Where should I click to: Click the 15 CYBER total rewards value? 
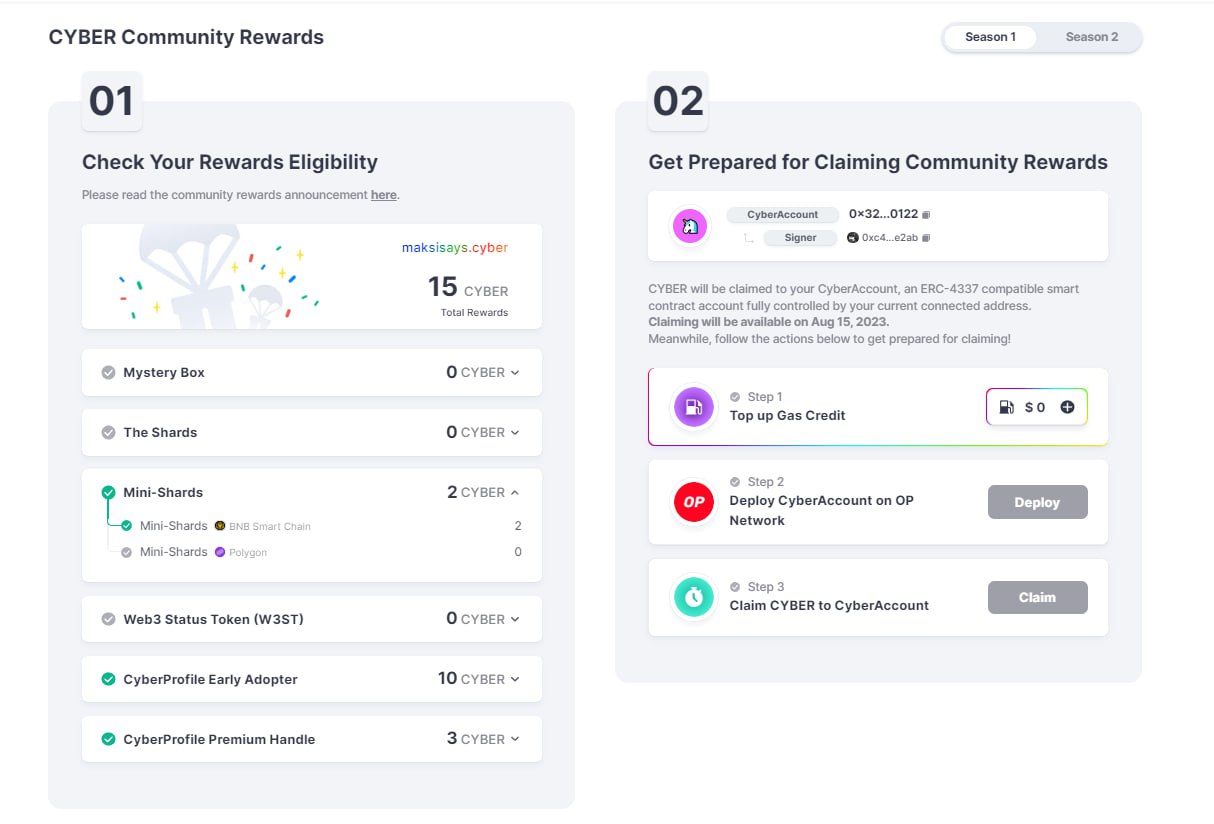pos(468,288)
